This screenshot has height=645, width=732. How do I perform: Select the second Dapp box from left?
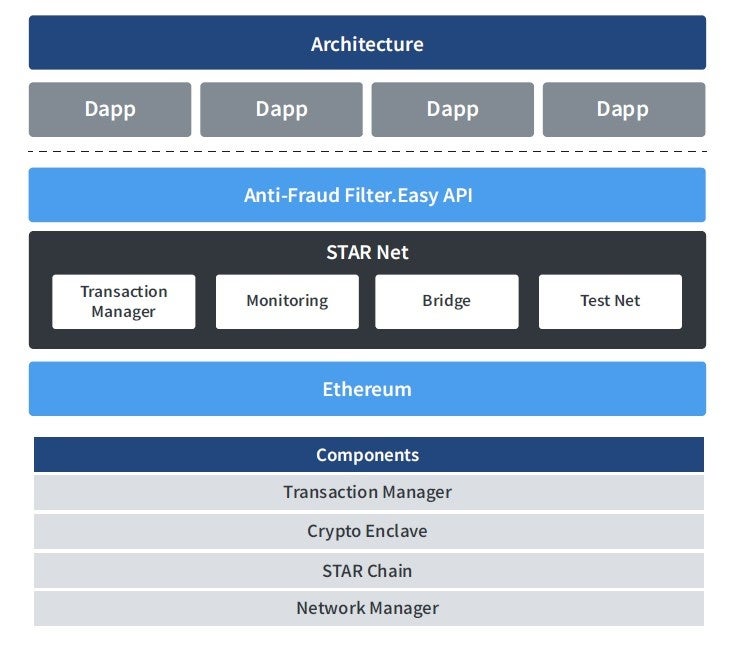coord(282,110)
